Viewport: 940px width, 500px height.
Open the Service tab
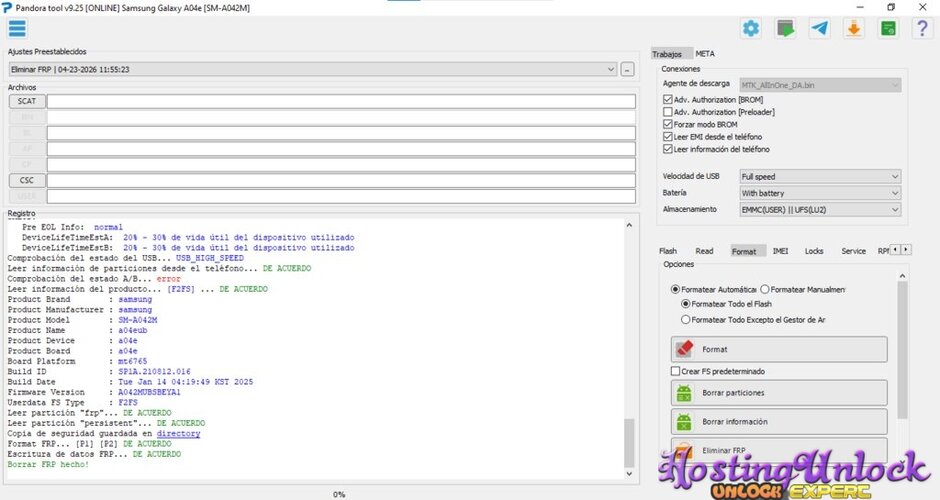coord(853,251)
